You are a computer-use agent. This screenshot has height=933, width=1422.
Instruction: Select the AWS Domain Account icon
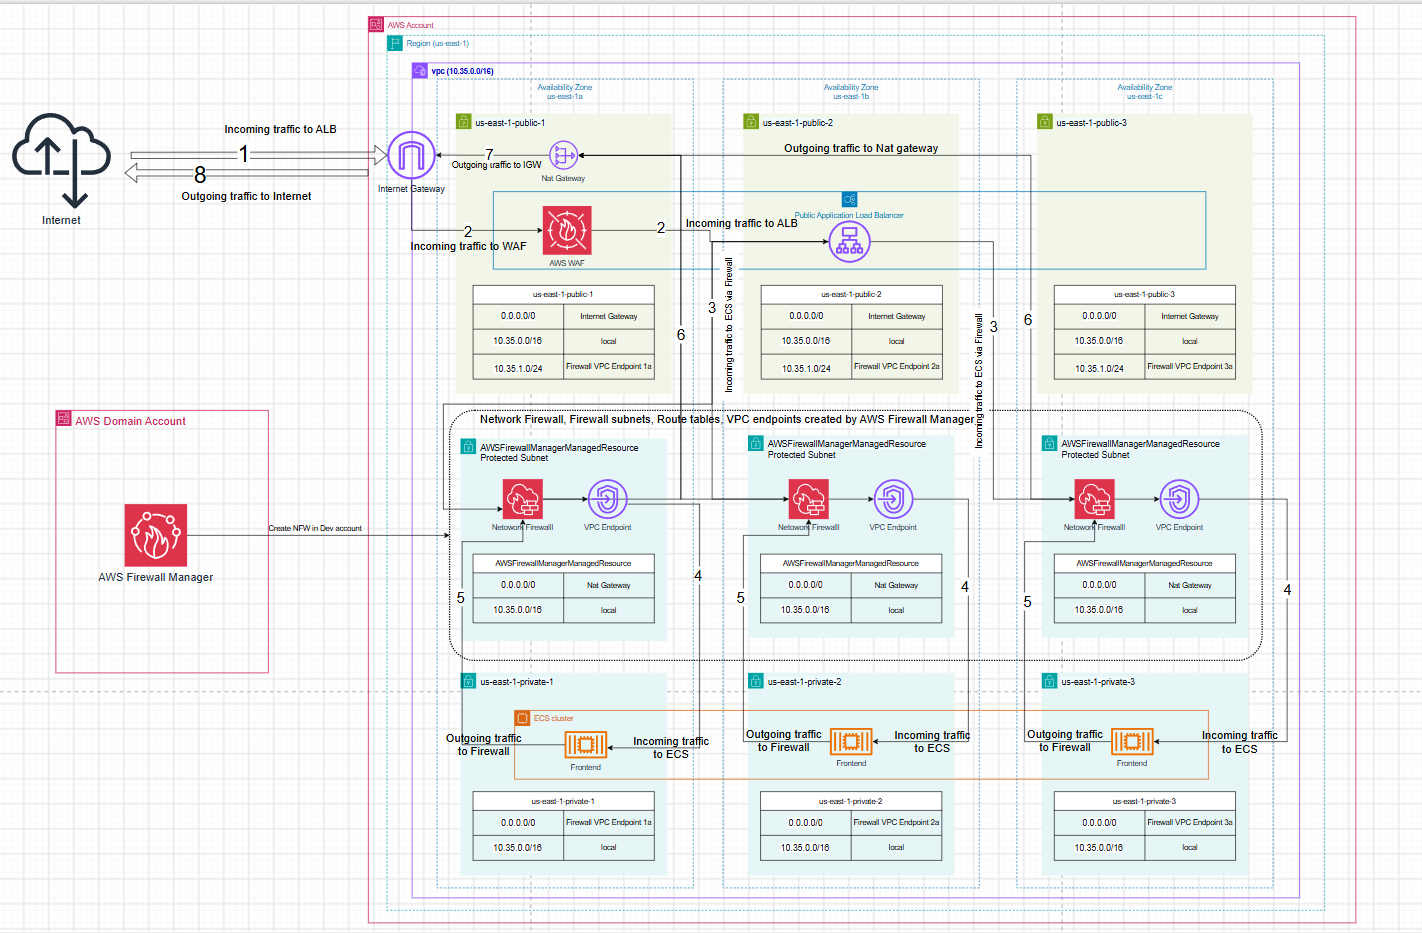(64, 419)
